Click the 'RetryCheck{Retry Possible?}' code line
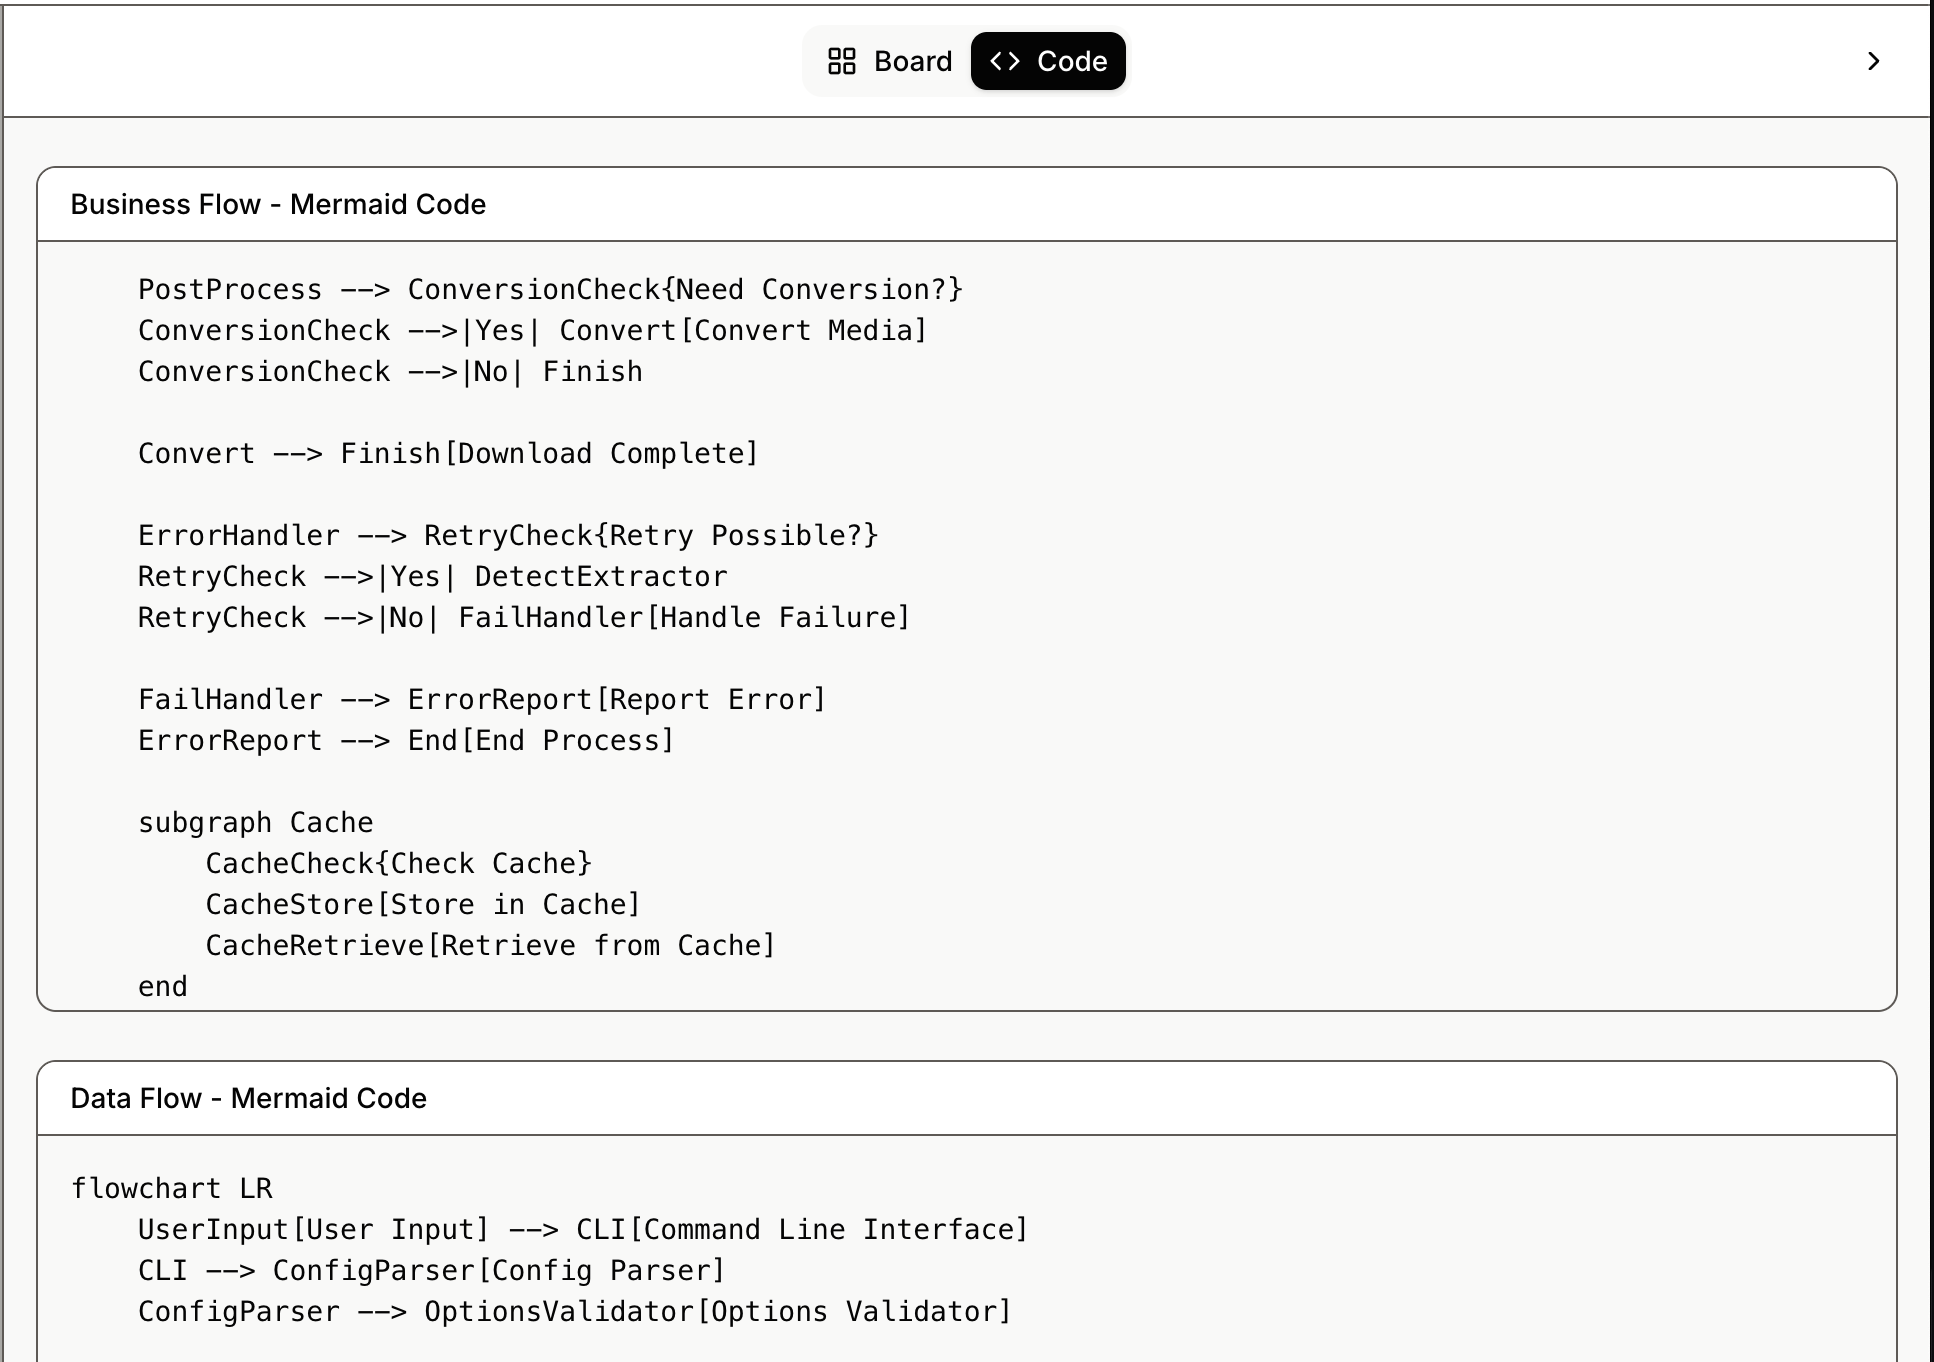Screen dimensions: 1934x1362 coord(508,535)
